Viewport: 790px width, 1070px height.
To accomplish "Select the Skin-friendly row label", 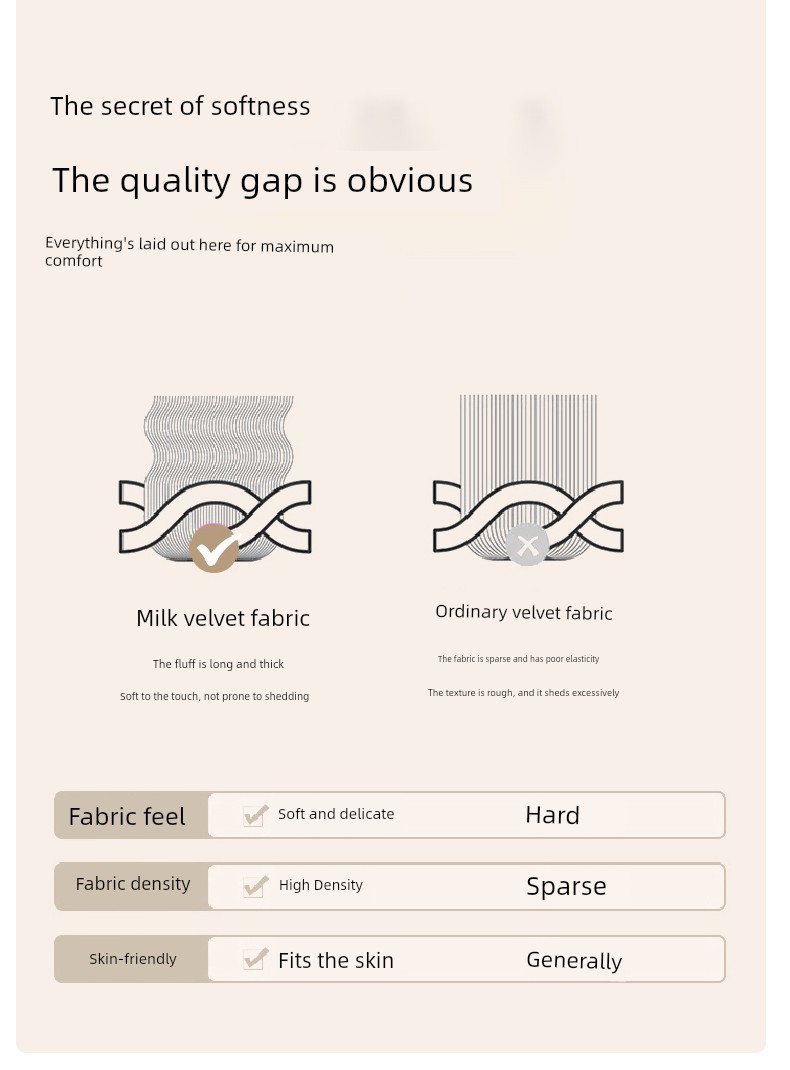I will [x=133, y=959].
